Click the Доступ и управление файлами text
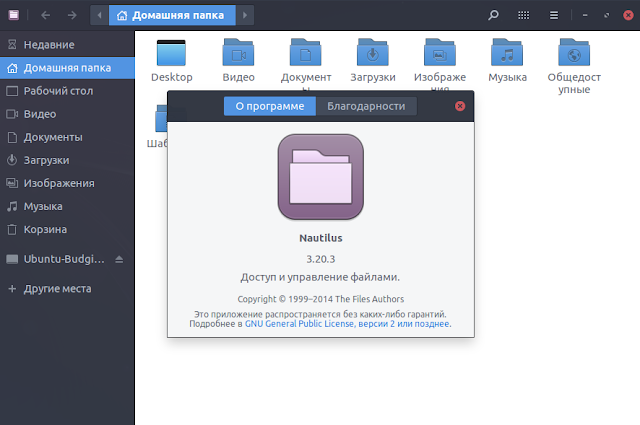The height and width of the screenshot is (425, 640). pyautogui.click(x=320, y=277)
